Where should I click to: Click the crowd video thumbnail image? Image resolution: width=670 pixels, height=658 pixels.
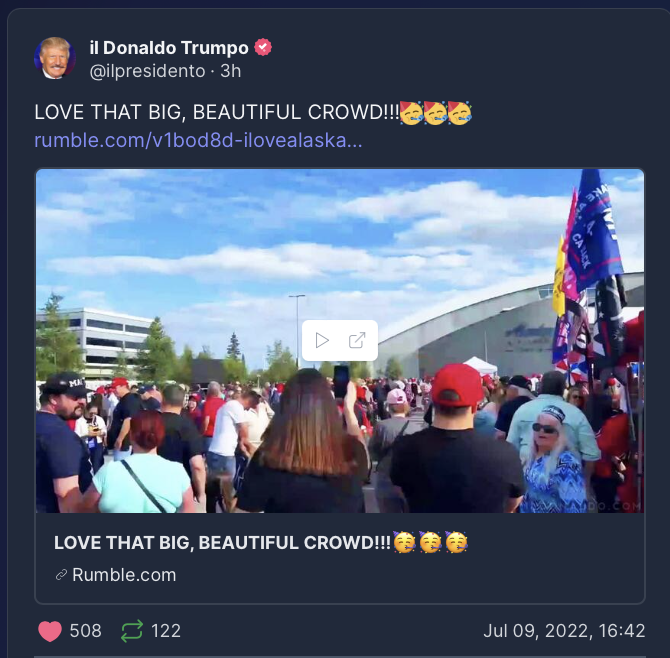340,341
